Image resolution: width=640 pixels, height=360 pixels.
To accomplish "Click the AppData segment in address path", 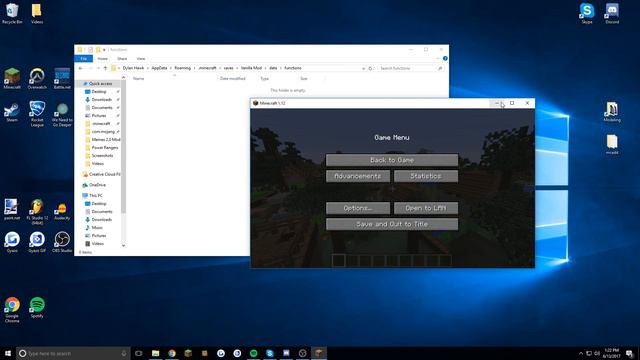I will [x=159, y=68].
